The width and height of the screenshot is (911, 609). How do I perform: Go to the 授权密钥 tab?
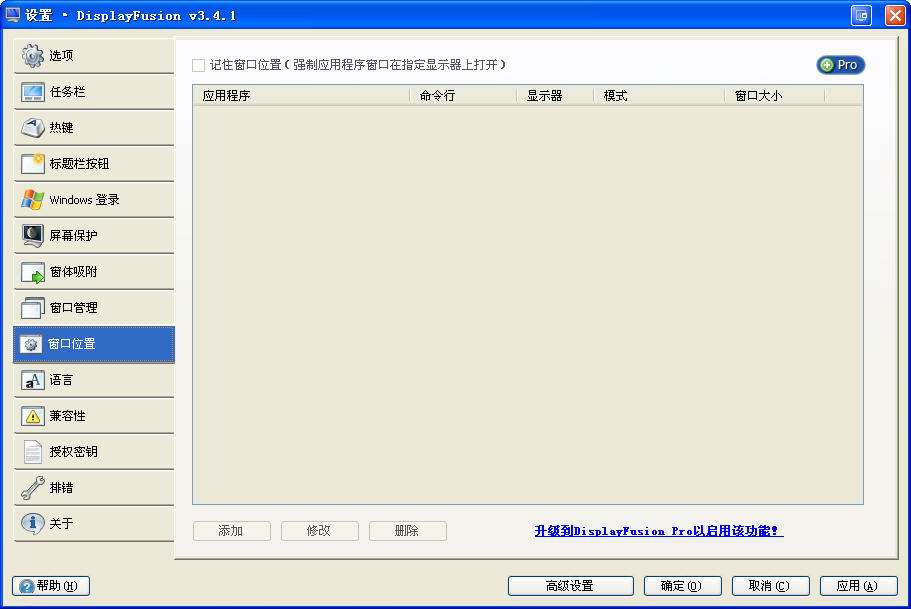pyautogui.click(x=94, y=452)
